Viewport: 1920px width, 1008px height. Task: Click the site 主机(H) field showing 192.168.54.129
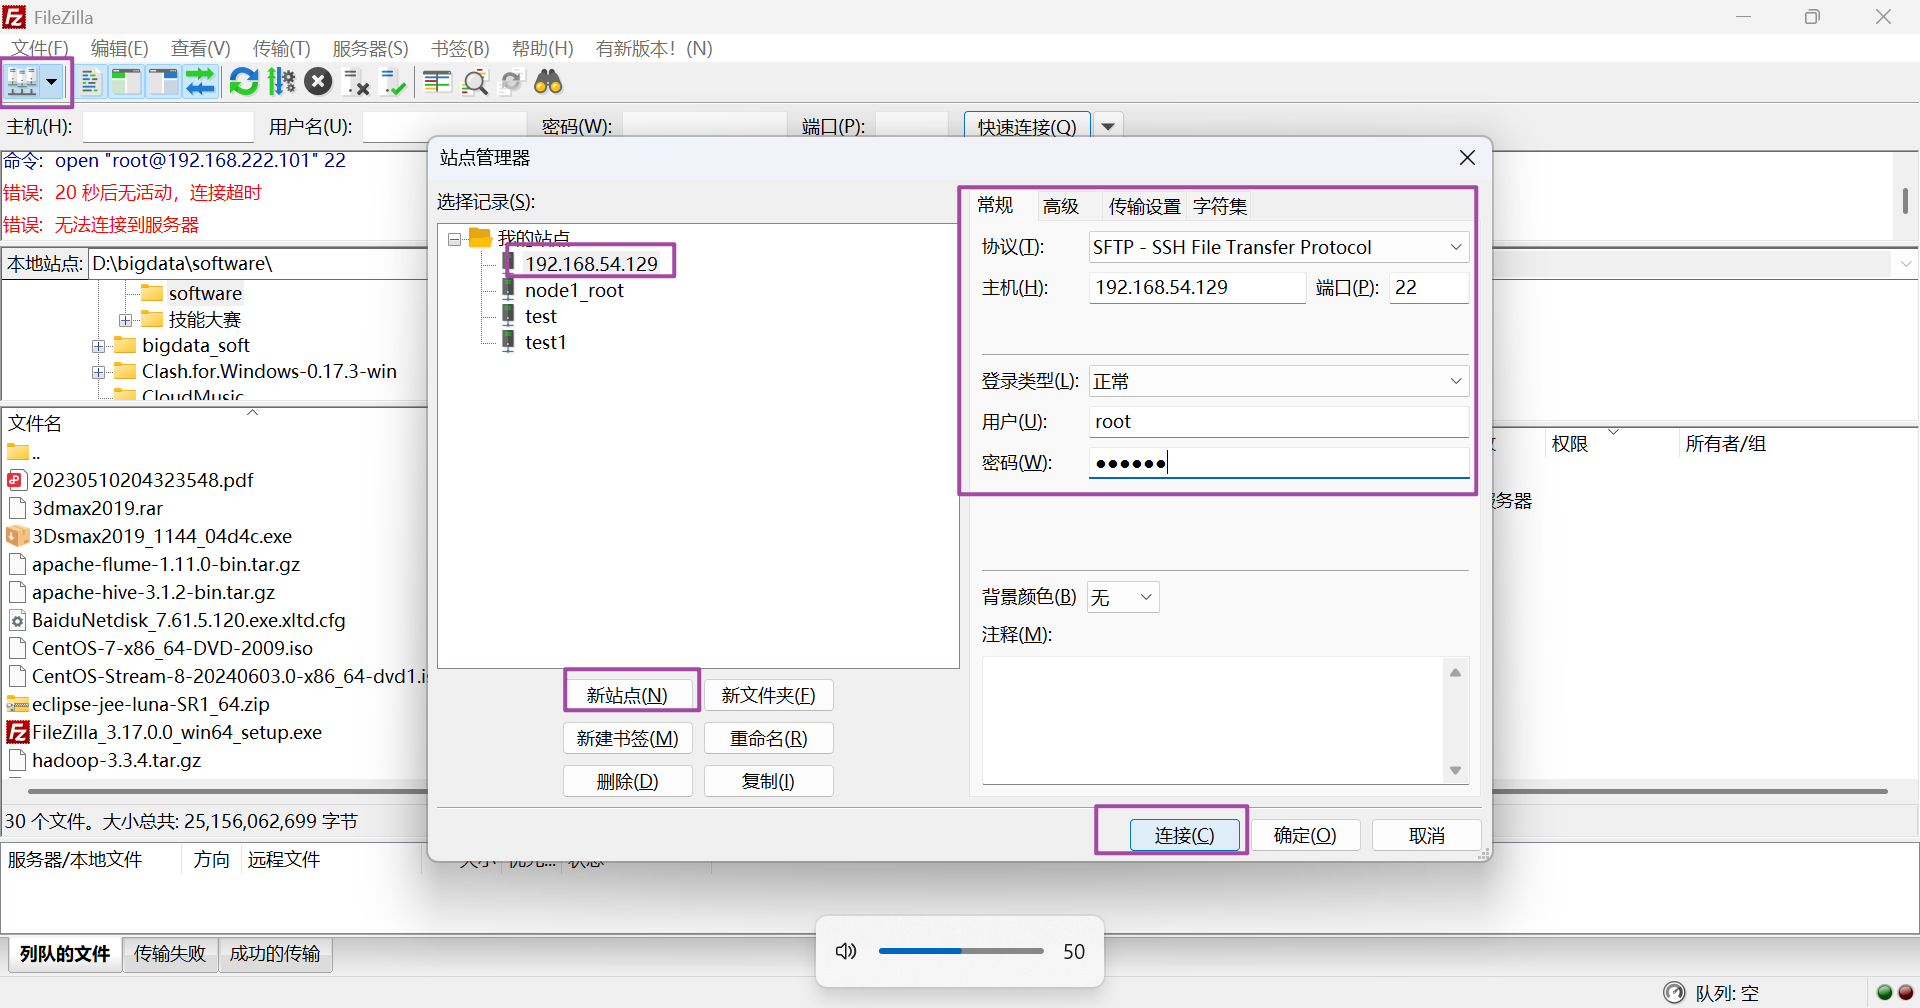tap(1197, 287)
